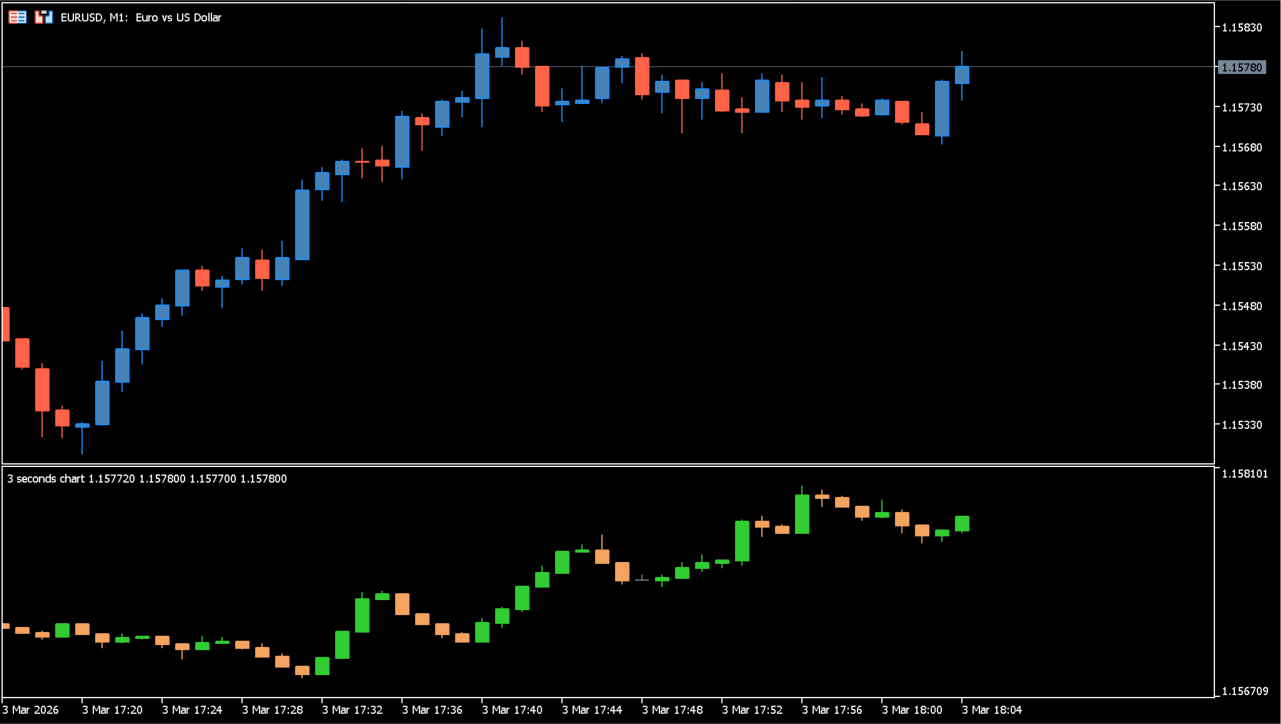The height and width of the screenshot is (724, 1281).
Task: Select the 3 Mar 18:04 time label
Action: tap(991, 710)
